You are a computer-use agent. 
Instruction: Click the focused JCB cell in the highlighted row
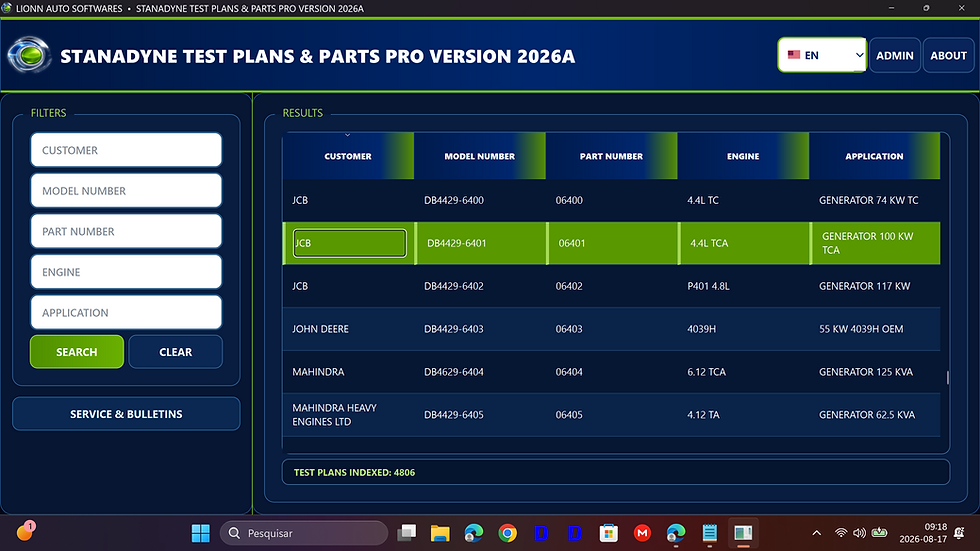pyautogui.click(x=349, y=243)
